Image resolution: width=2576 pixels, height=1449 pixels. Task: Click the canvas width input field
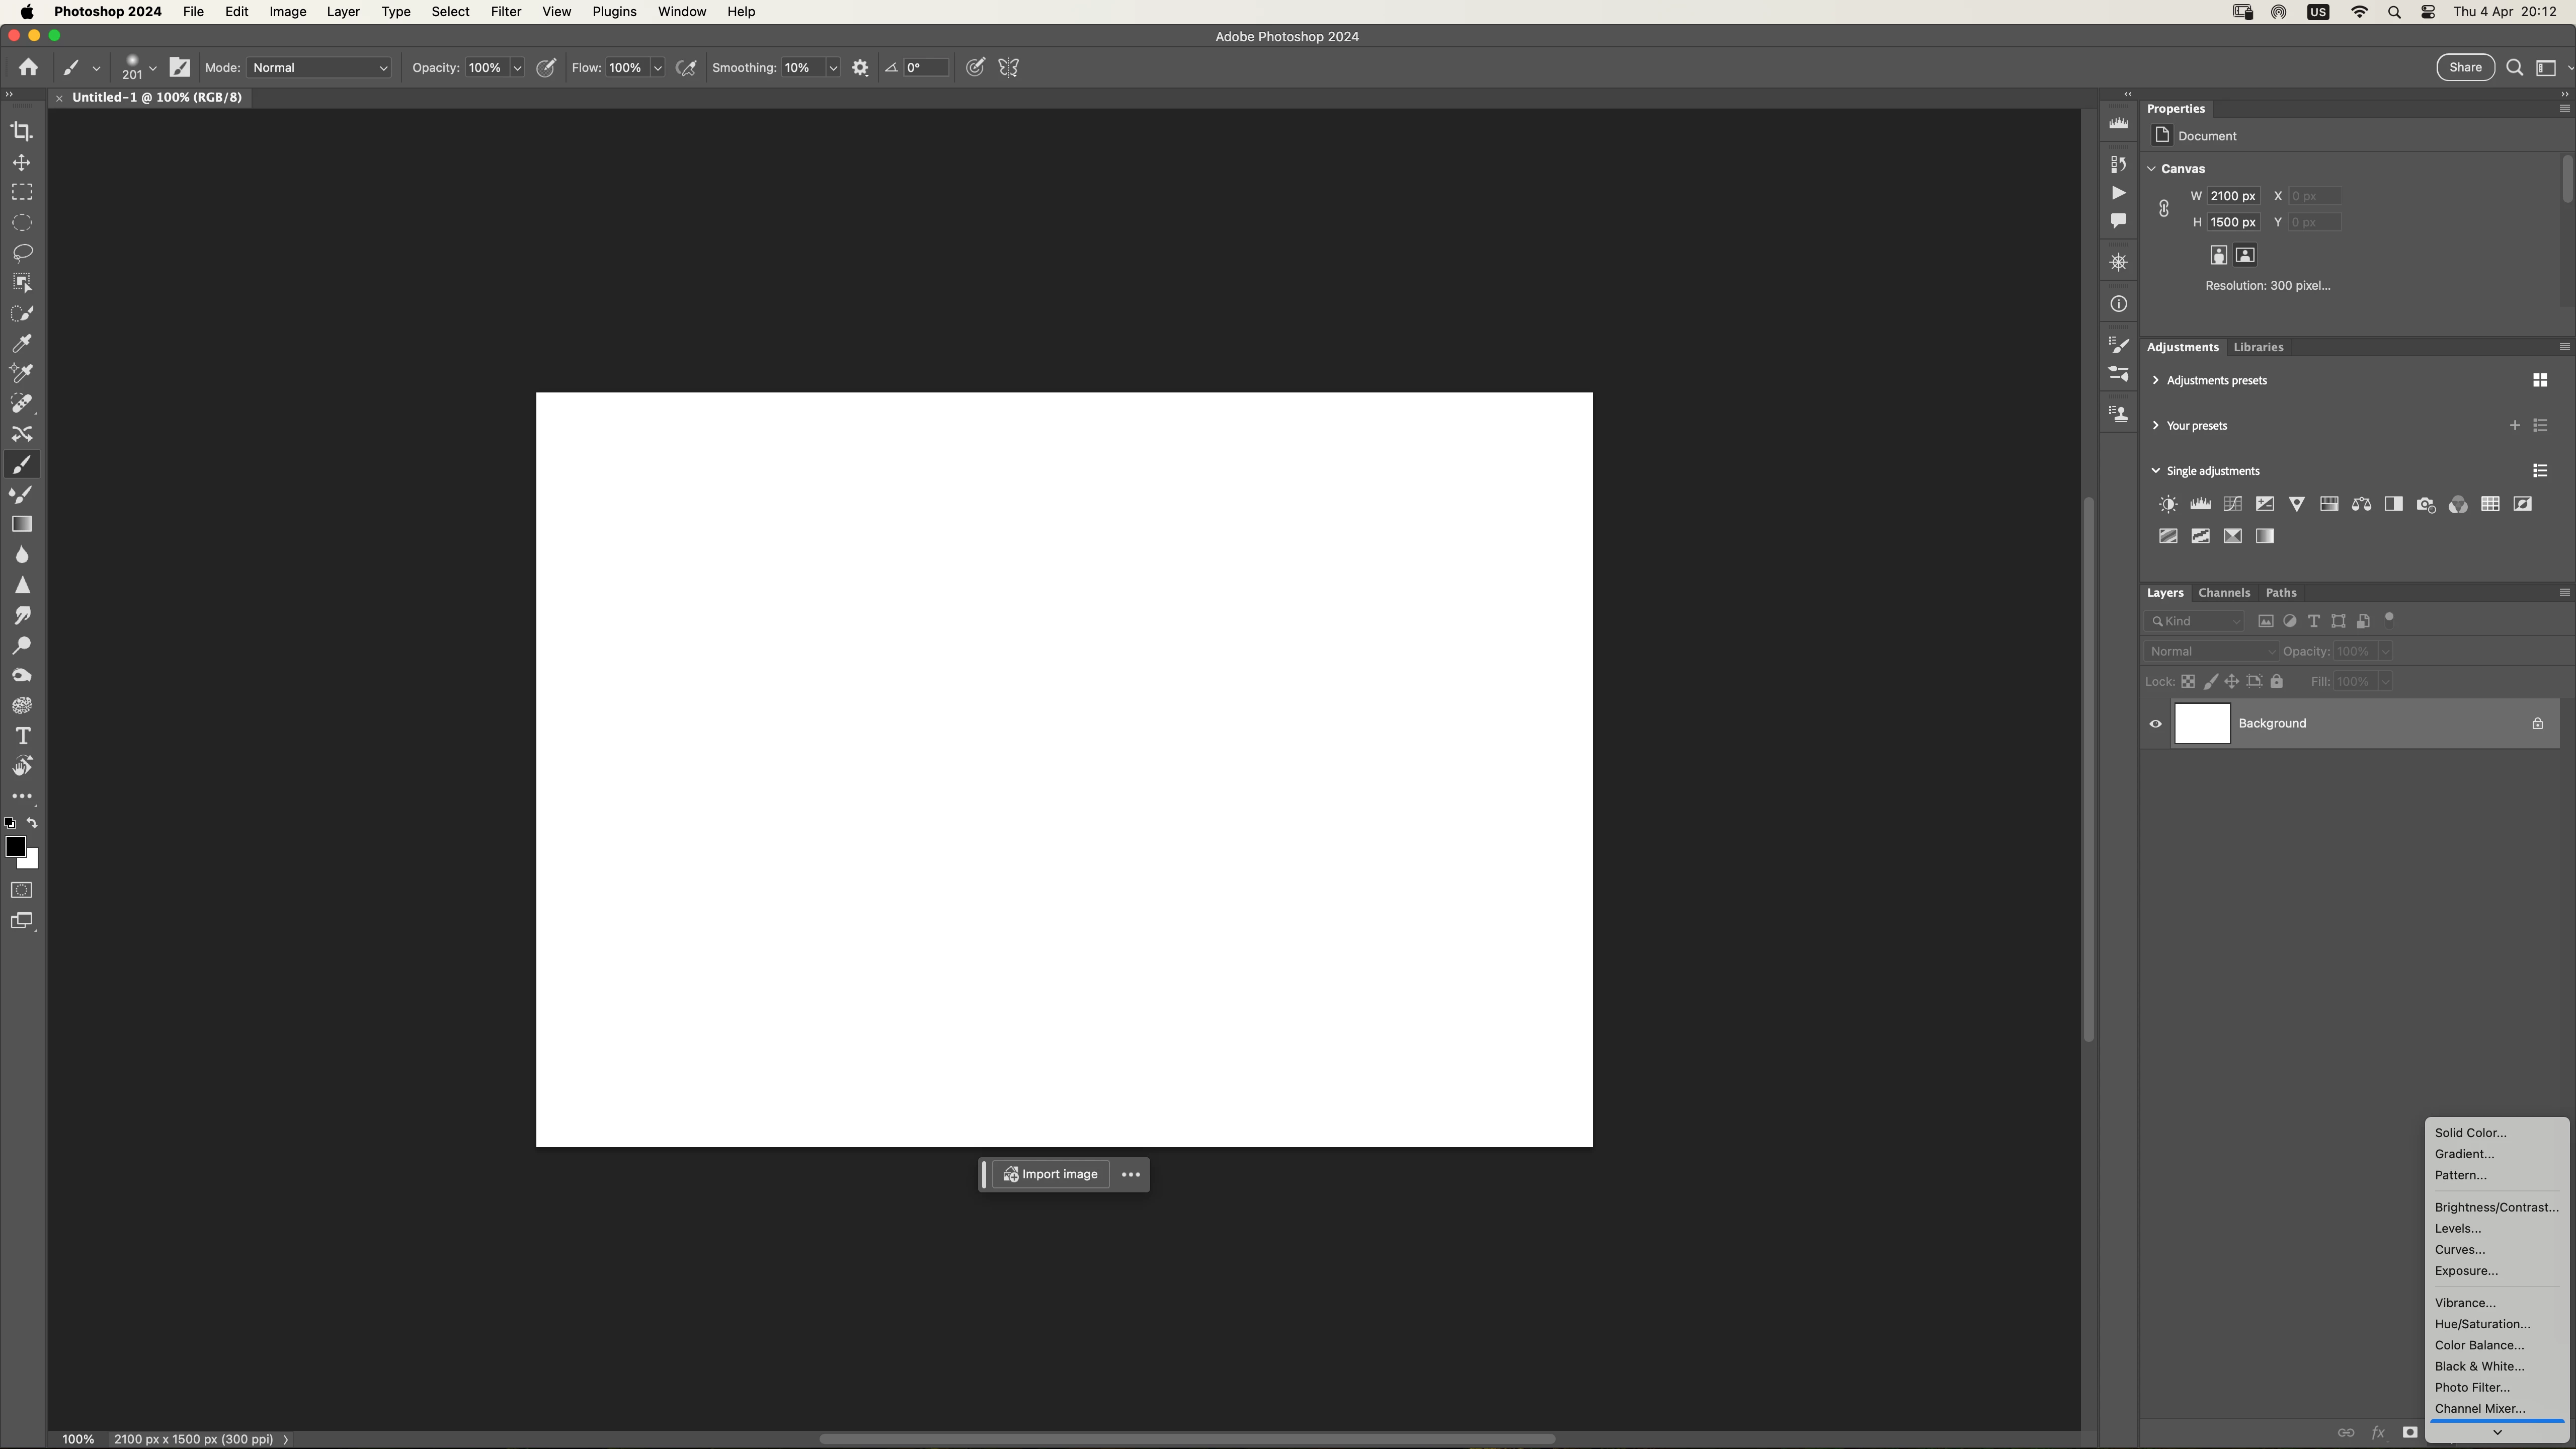2232,196
